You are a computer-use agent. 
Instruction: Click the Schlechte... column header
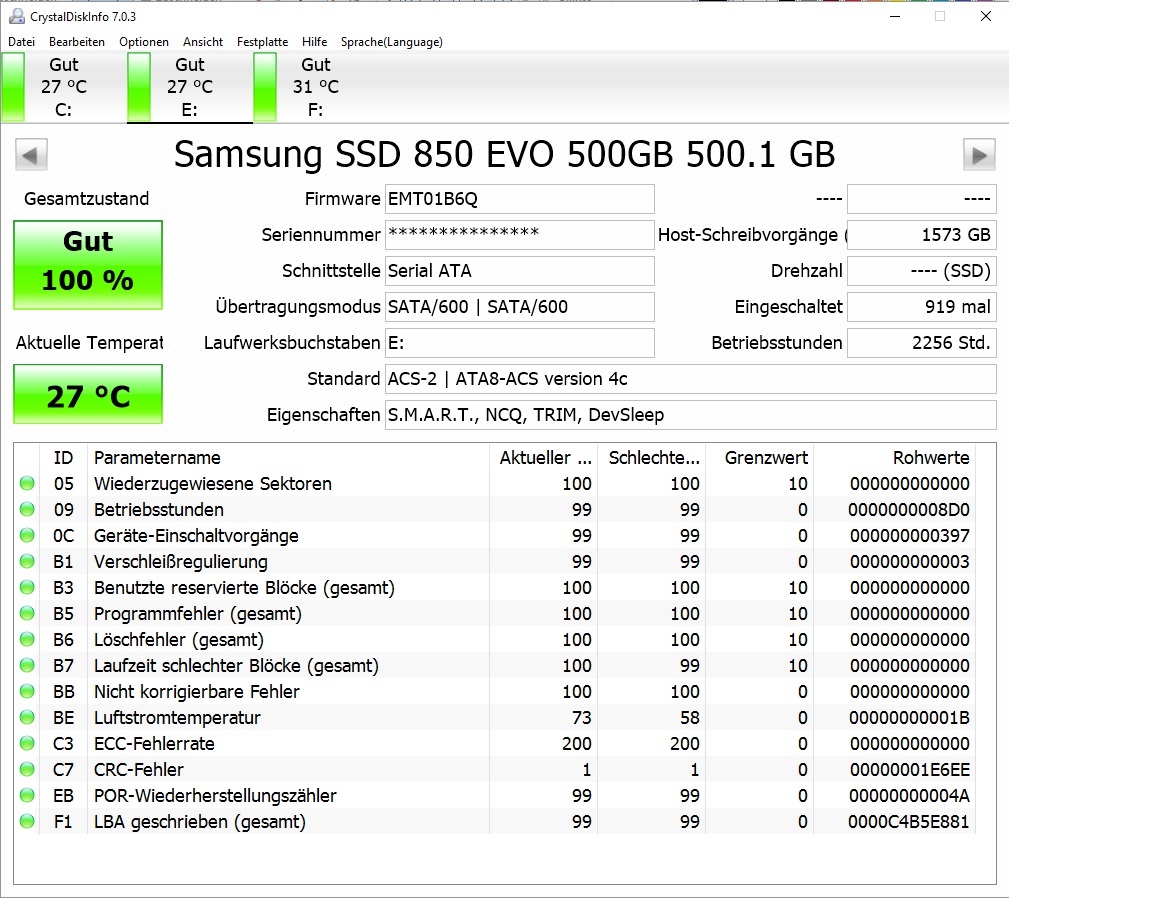[x=652, y=458]
